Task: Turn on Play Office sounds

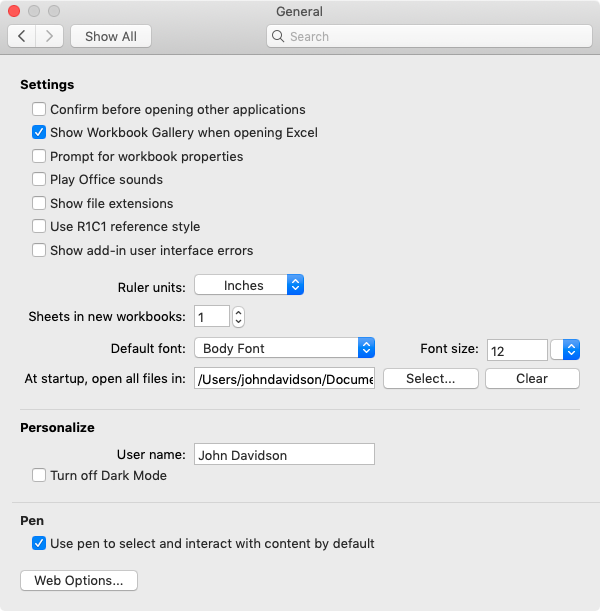Action: coord(39,180)
